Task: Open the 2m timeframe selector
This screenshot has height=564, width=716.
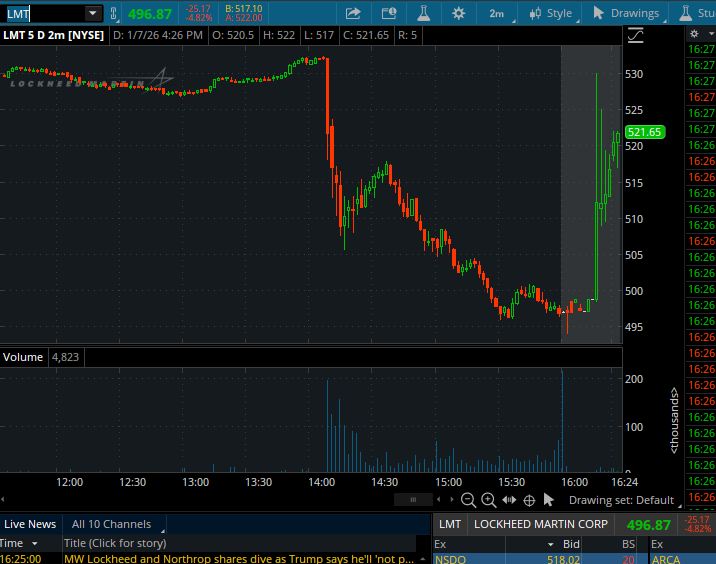Action: tap(498, 14)
